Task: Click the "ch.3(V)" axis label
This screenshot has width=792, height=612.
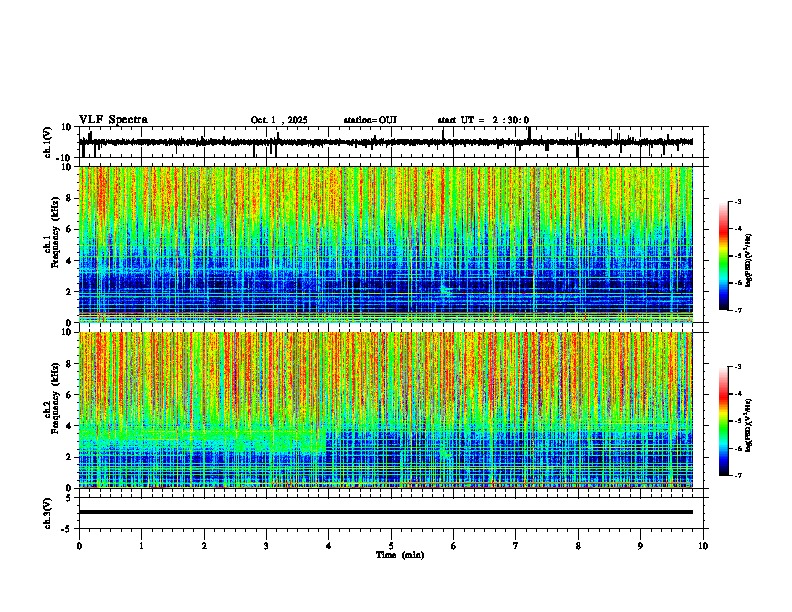Action: 48,514
